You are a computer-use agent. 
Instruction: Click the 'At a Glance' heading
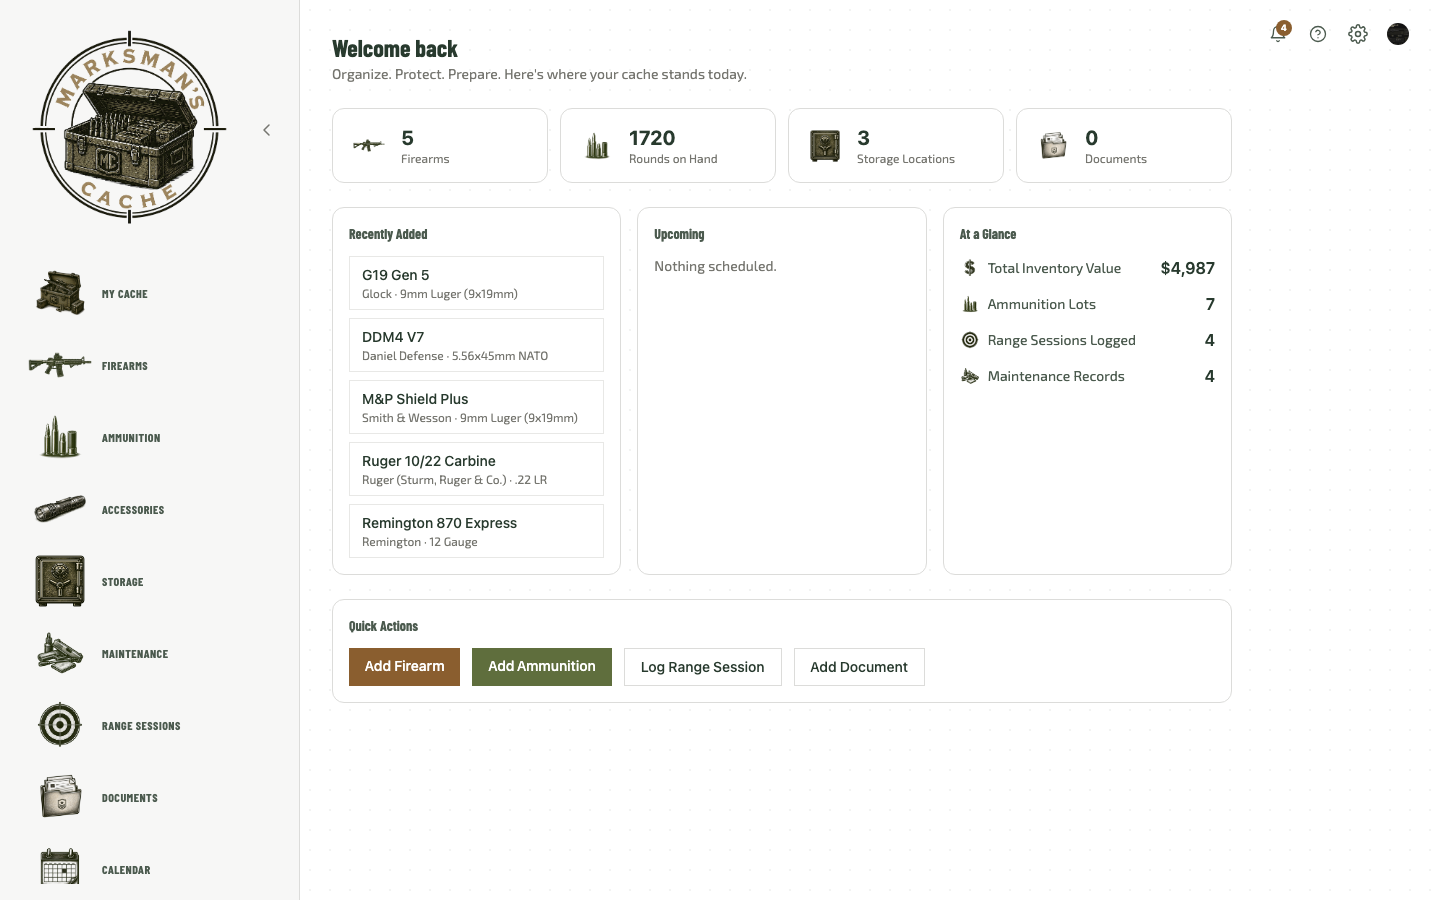988,234
